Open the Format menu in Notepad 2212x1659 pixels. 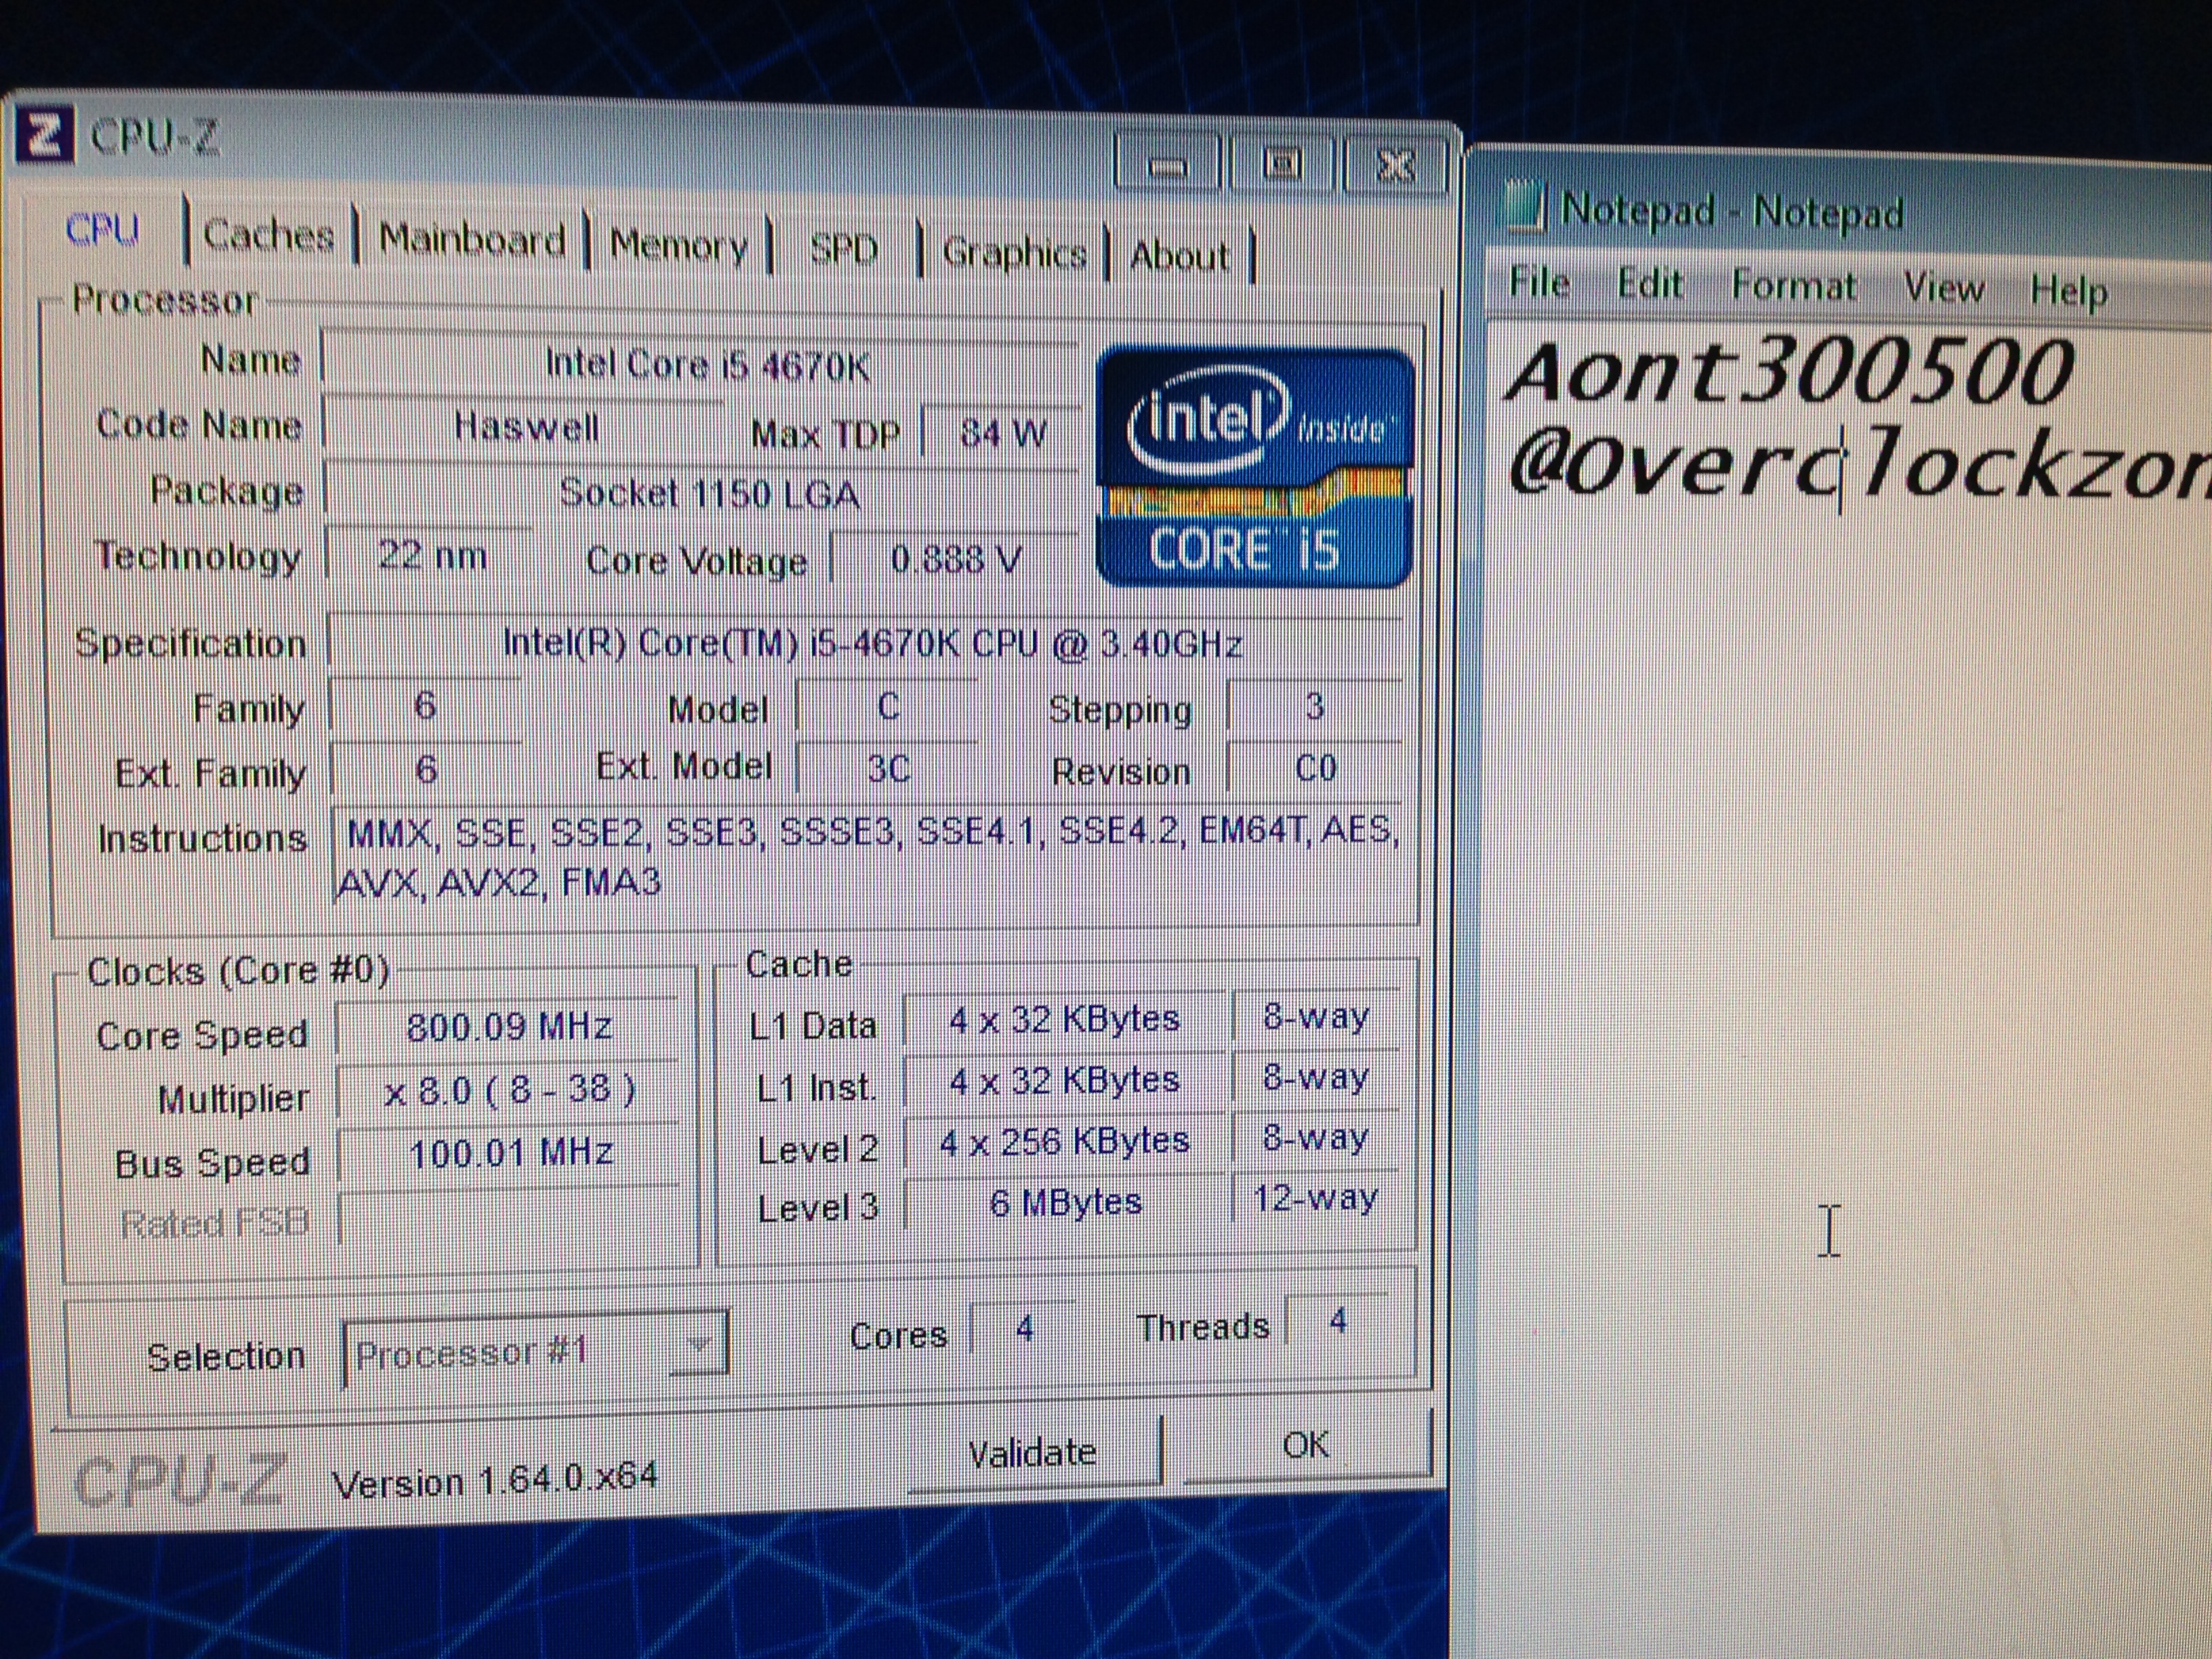[1793, 287]
